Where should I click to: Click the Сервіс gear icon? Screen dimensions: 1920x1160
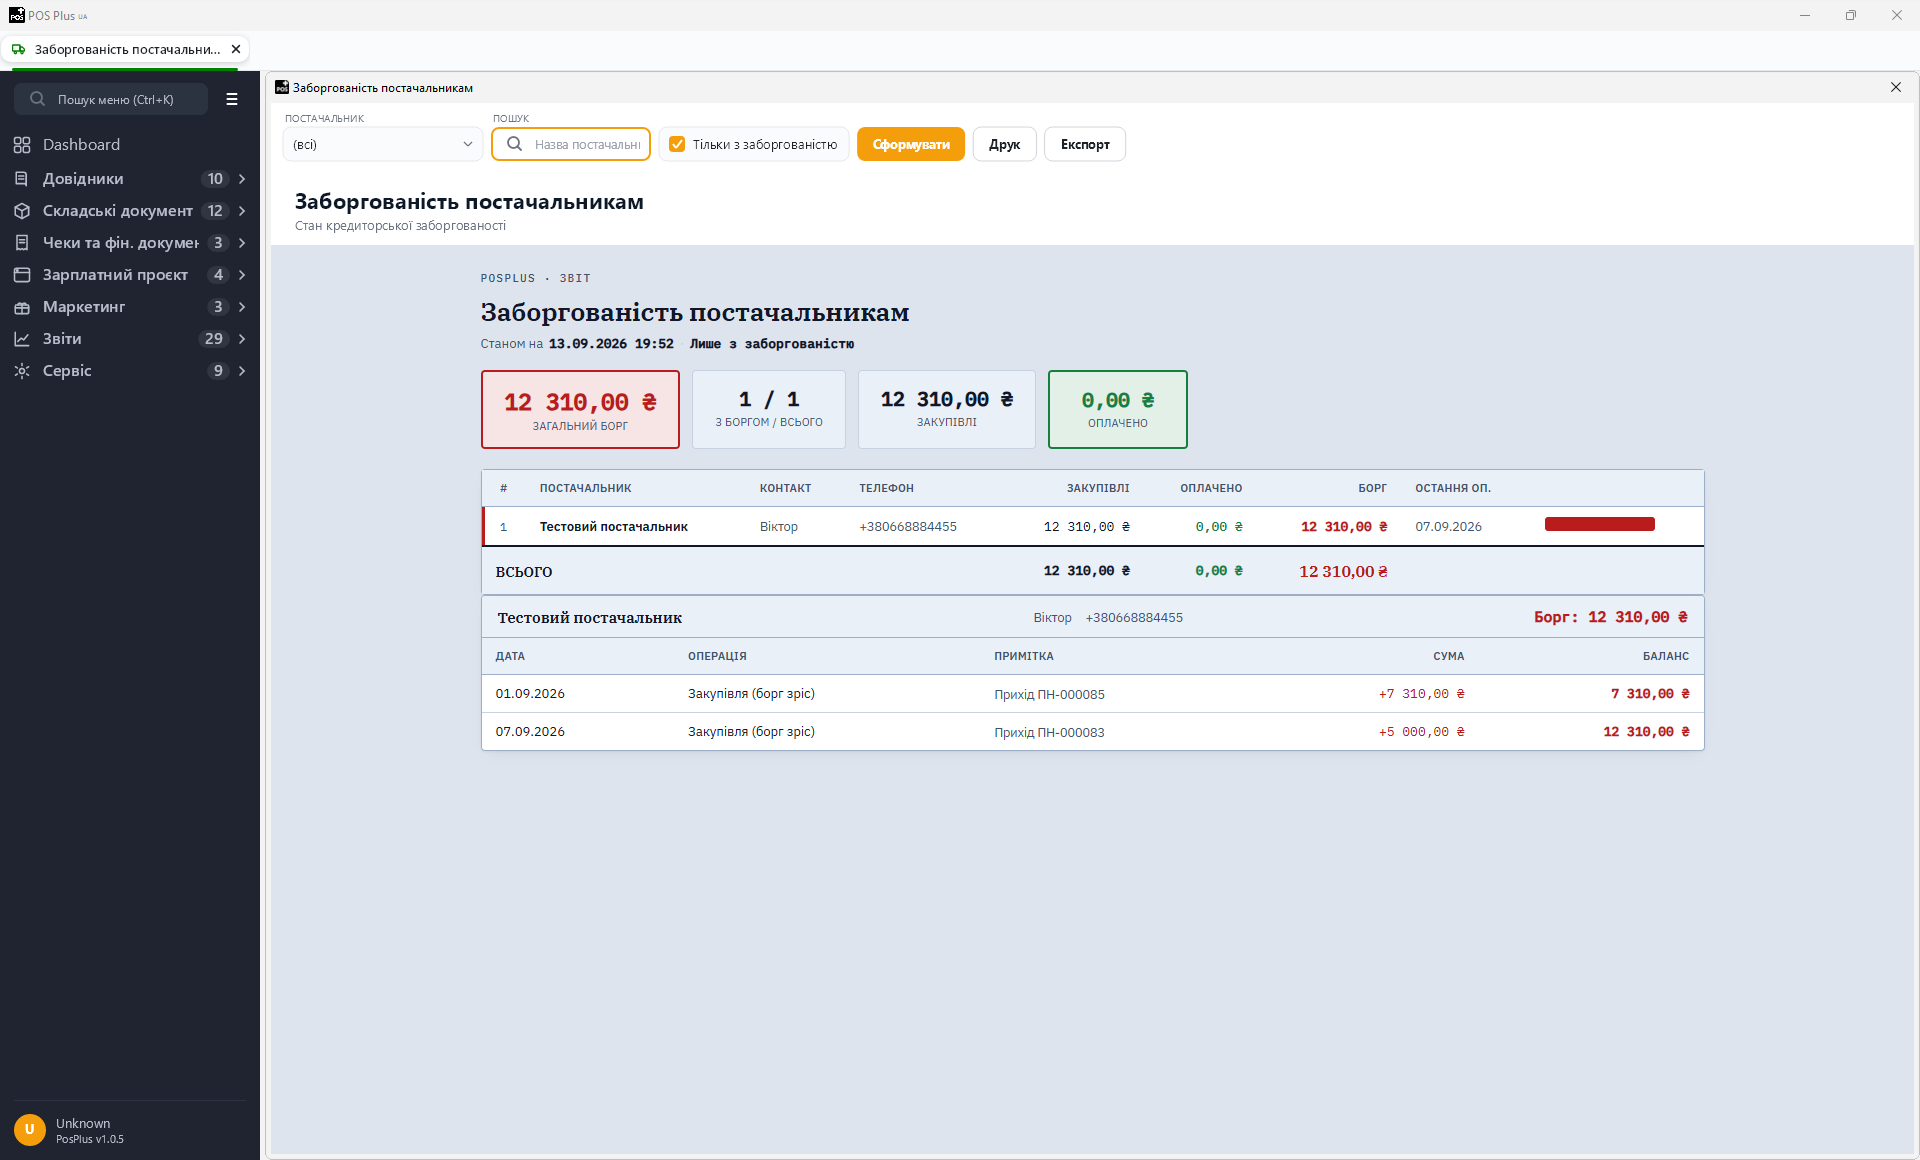22,371
